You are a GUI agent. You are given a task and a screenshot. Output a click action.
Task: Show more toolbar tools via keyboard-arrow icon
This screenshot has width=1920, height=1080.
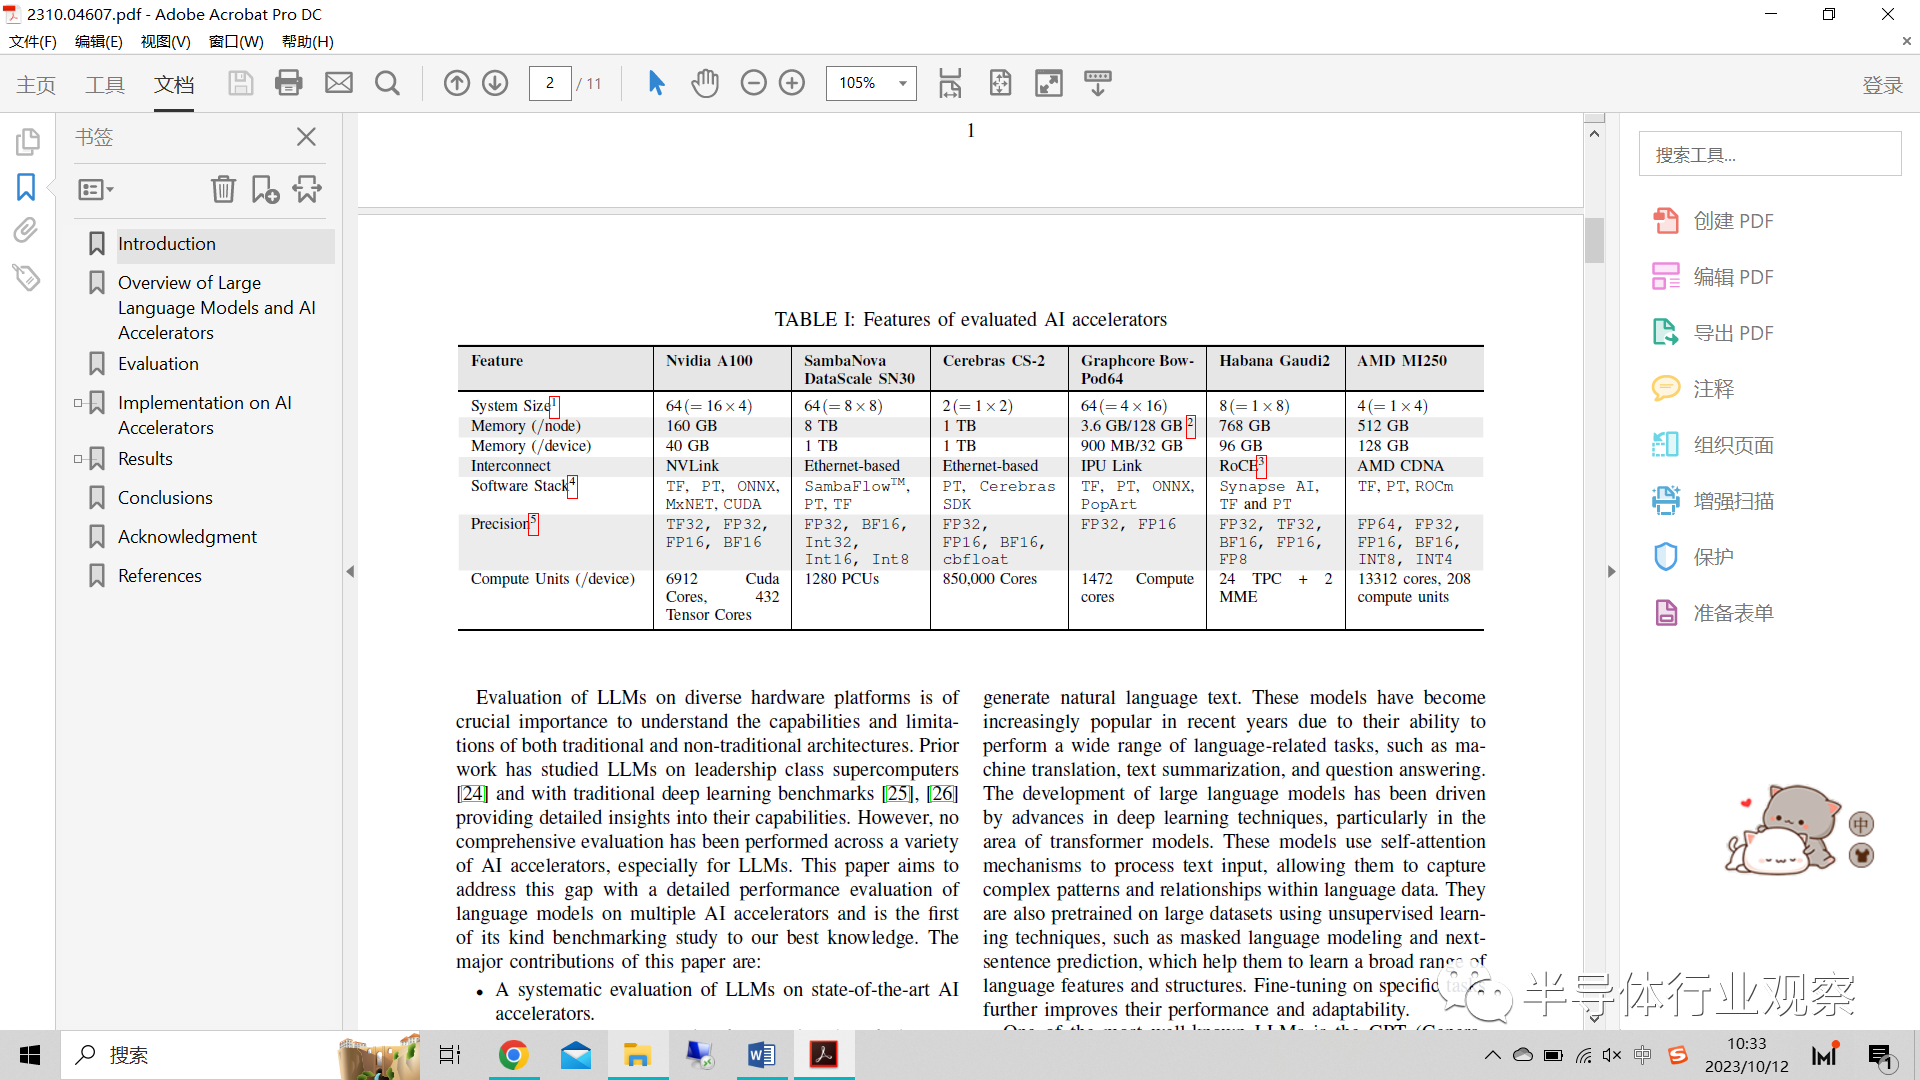(x=1097, y=83)
